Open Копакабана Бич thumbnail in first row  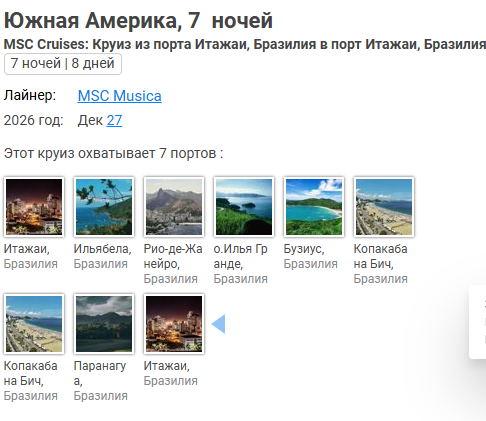tap(384, 207)
